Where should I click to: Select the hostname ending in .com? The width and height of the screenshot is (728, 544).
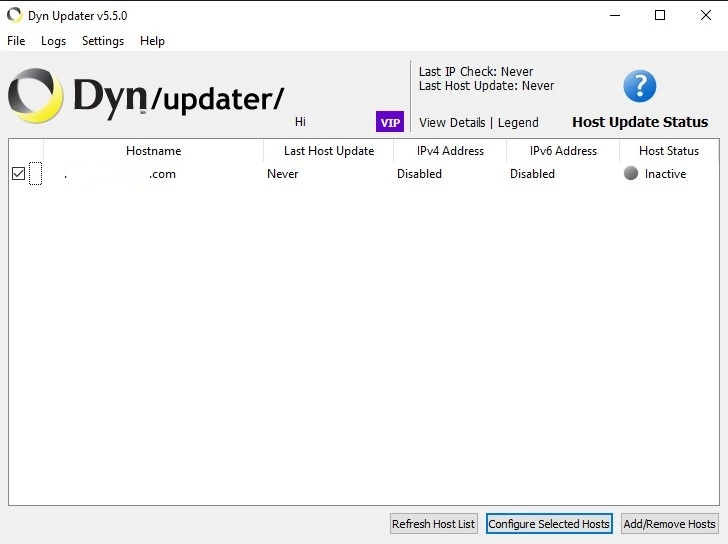[120, 174]
